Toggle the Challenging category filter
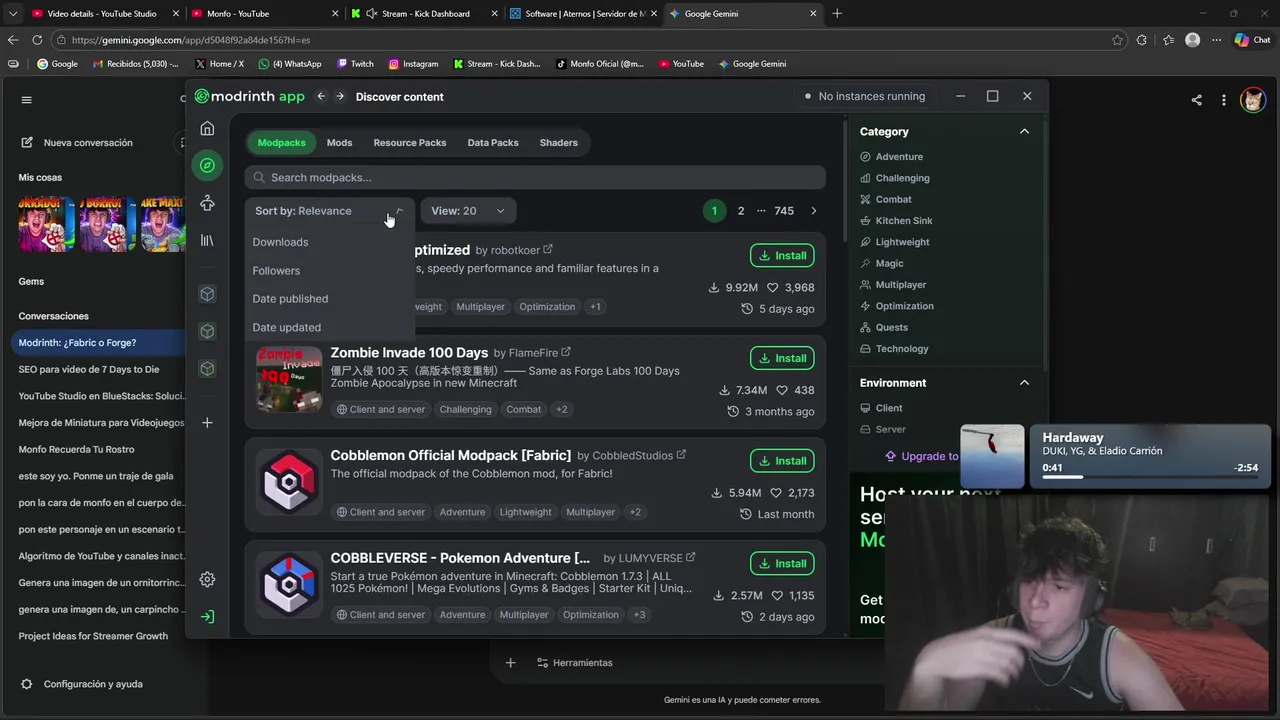The width and height of the screenshot is (1280, 720). coord(895,178)
